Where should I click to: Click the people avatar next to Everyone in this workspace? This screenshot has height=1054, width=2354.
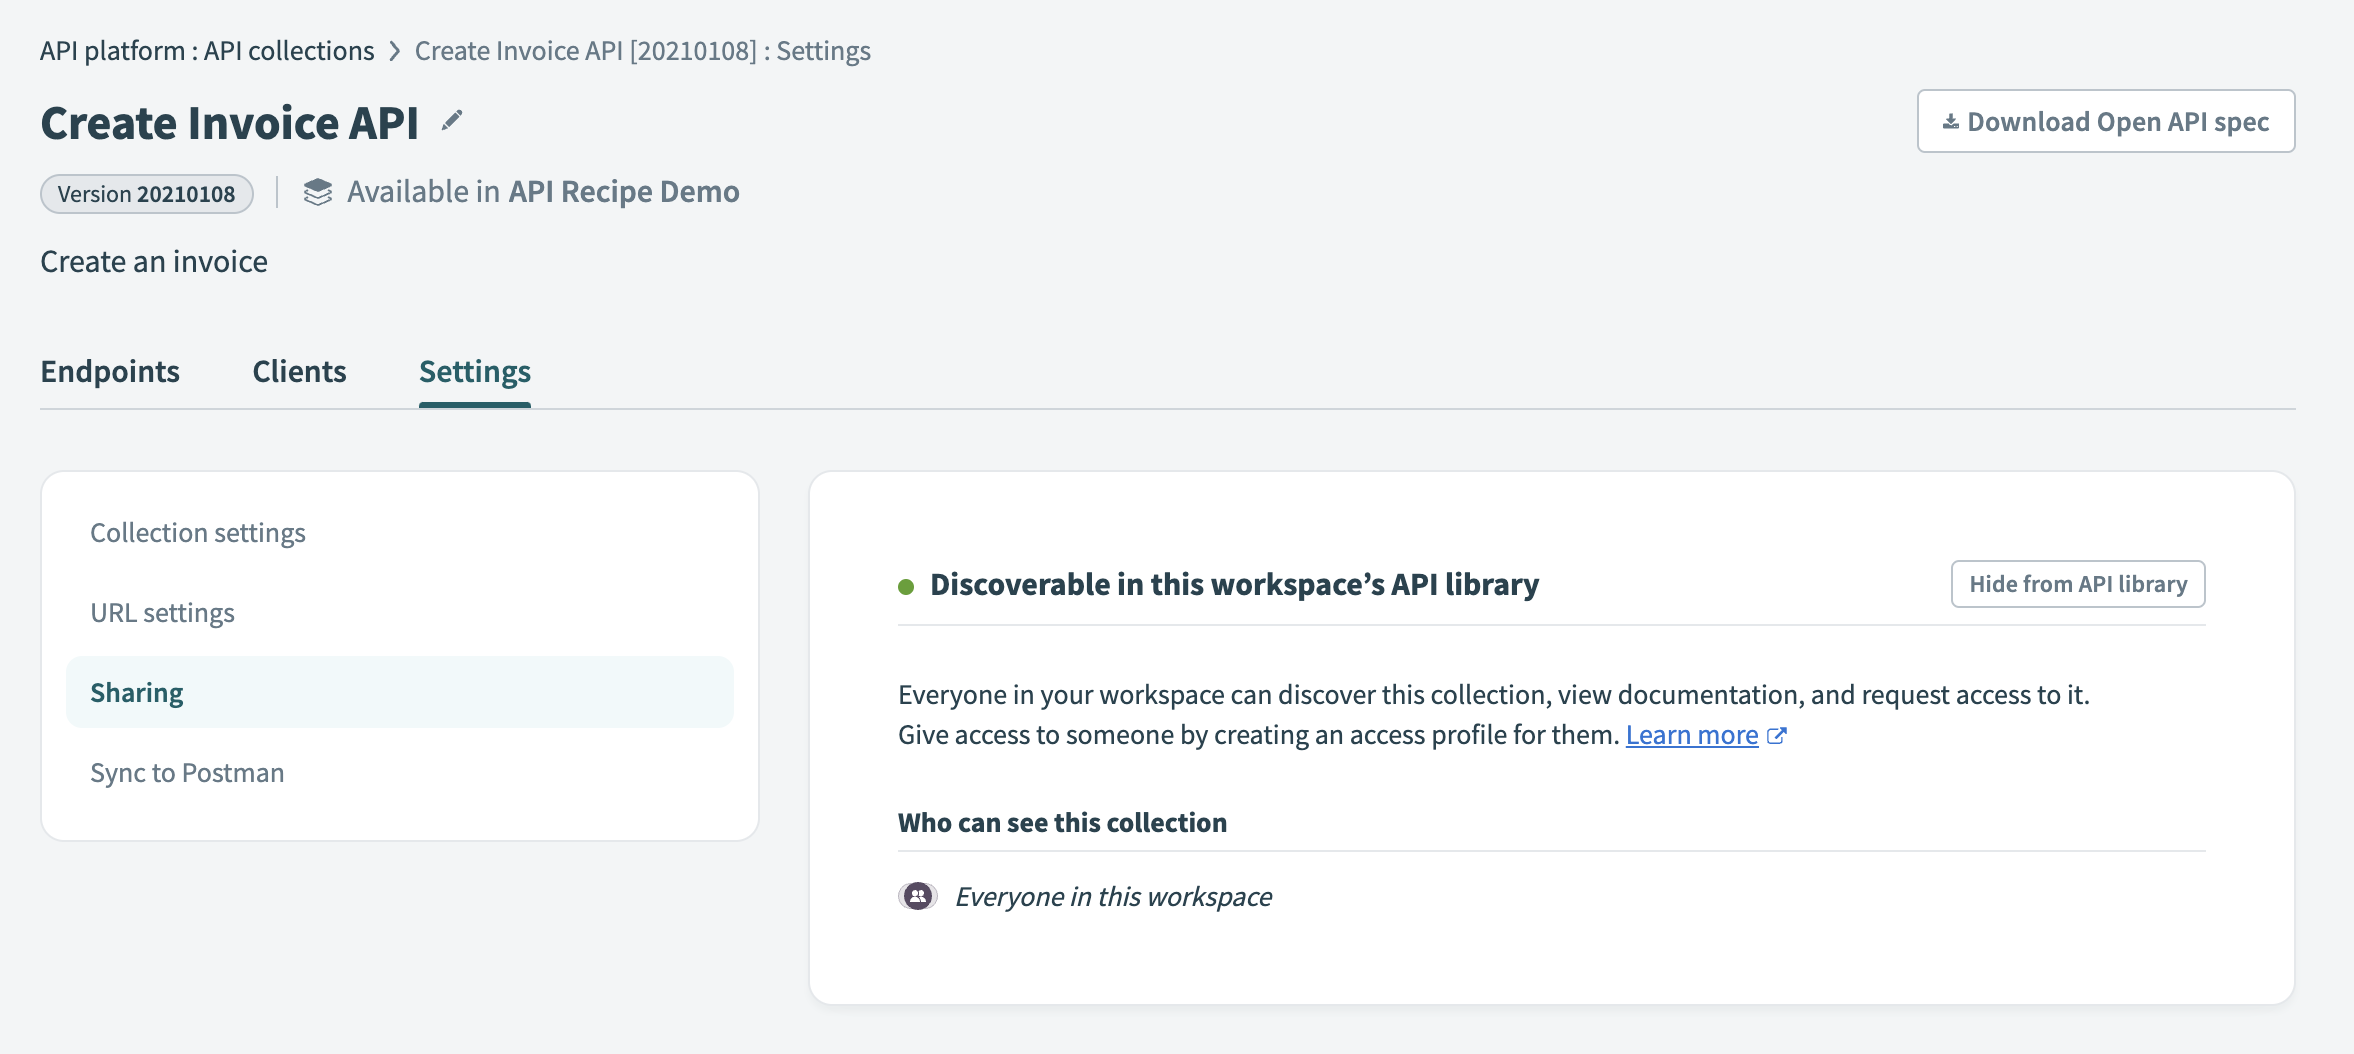917,897
